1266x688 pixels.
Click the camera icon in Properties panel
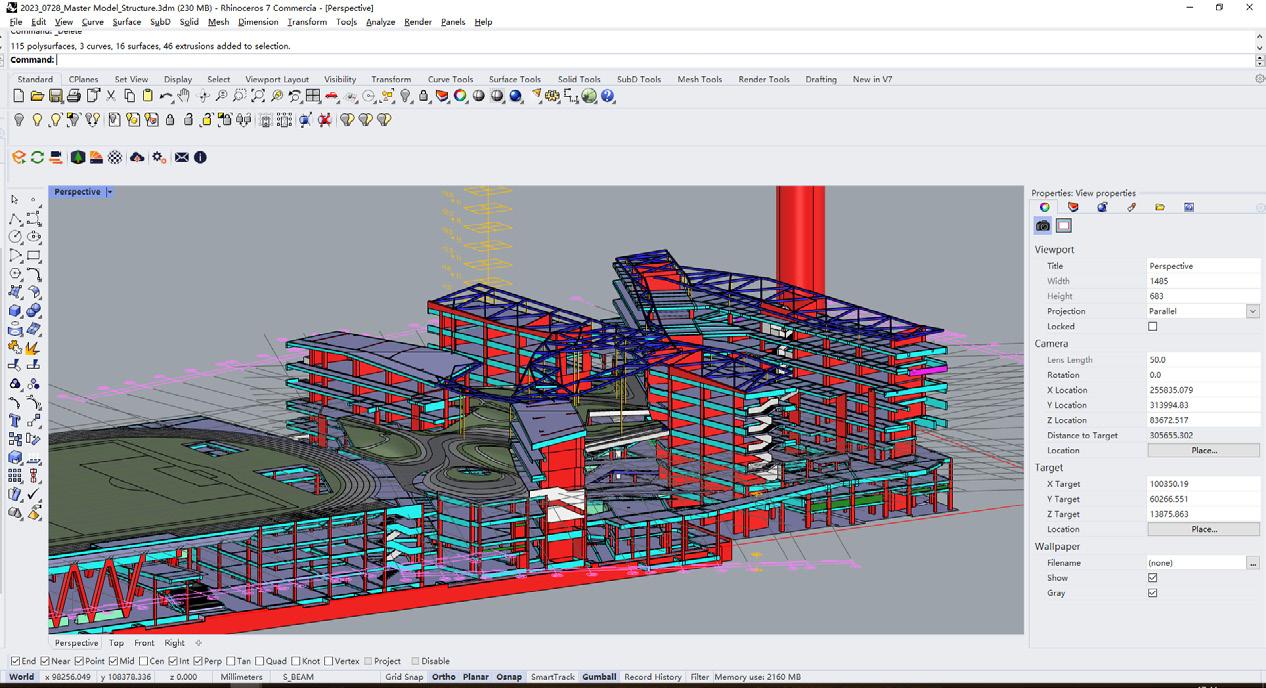(1043, 226)
